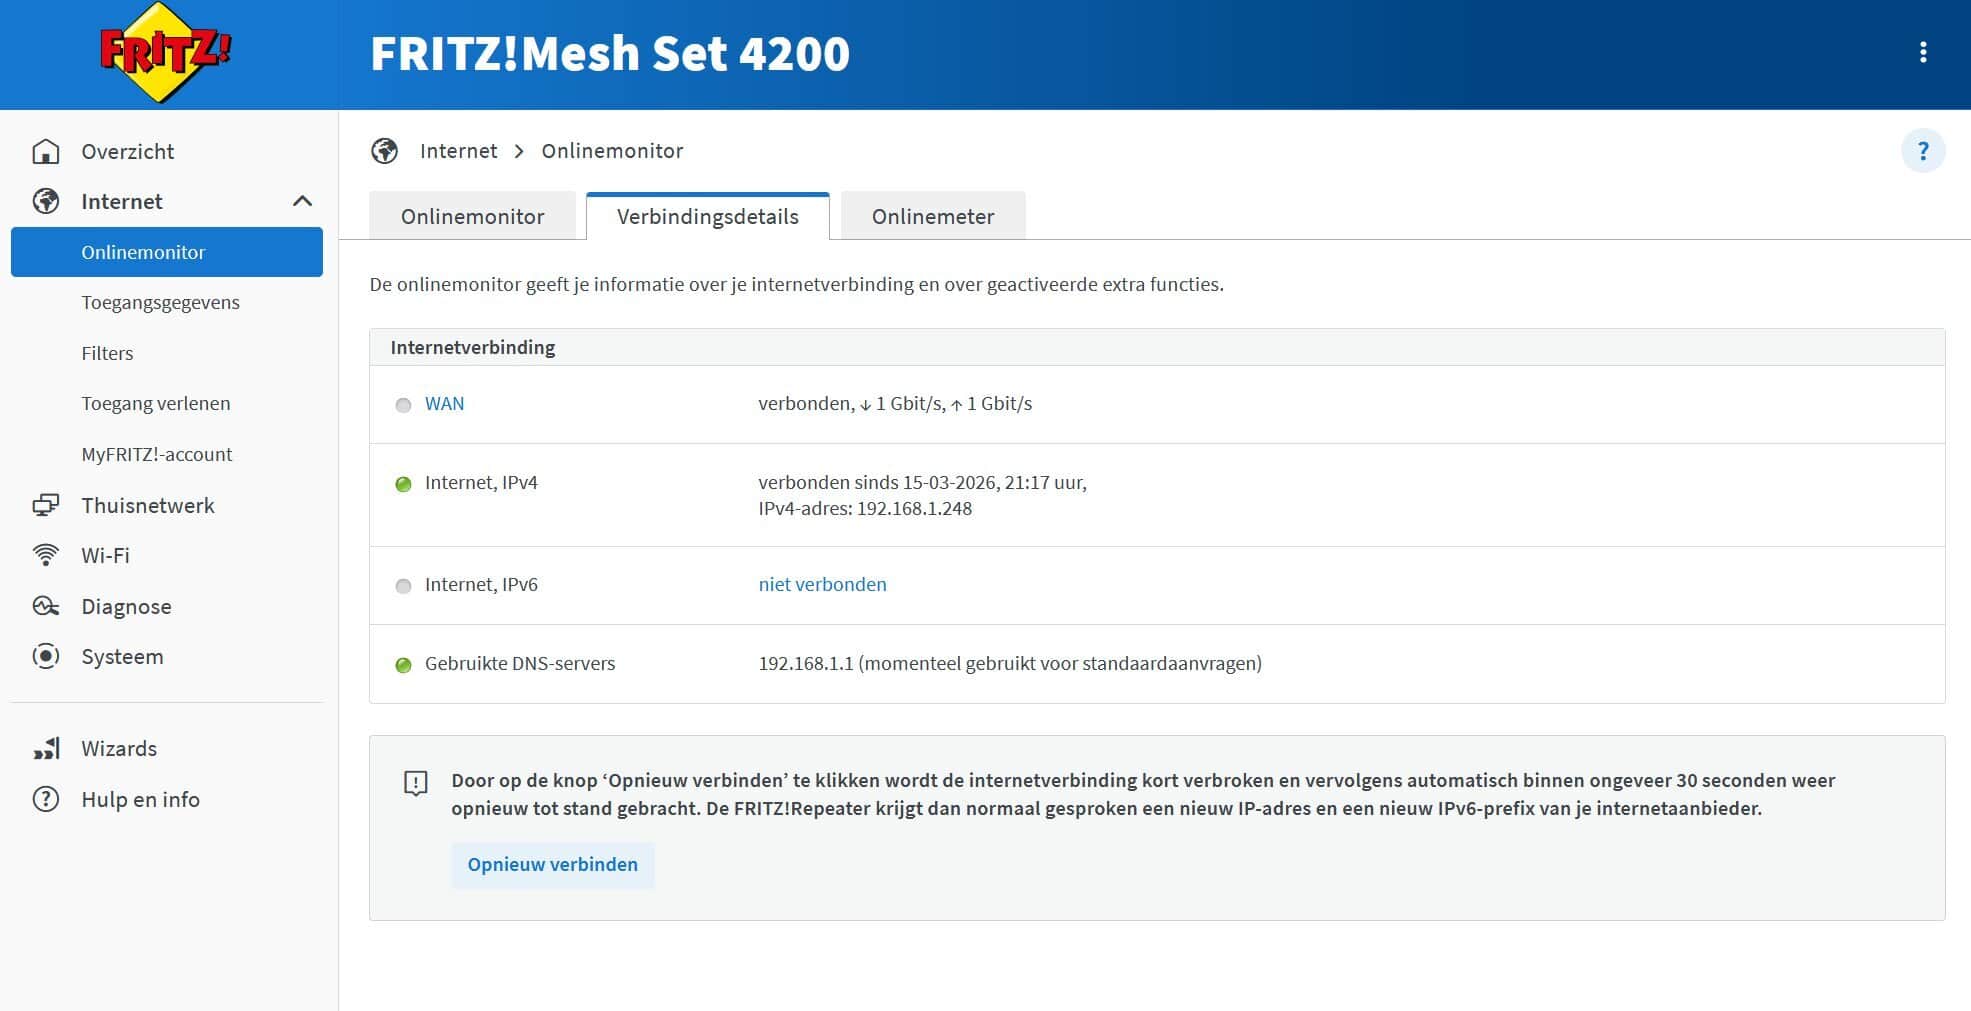
Task: Collapse the Internet menu chevron
Action: [302, 201]
